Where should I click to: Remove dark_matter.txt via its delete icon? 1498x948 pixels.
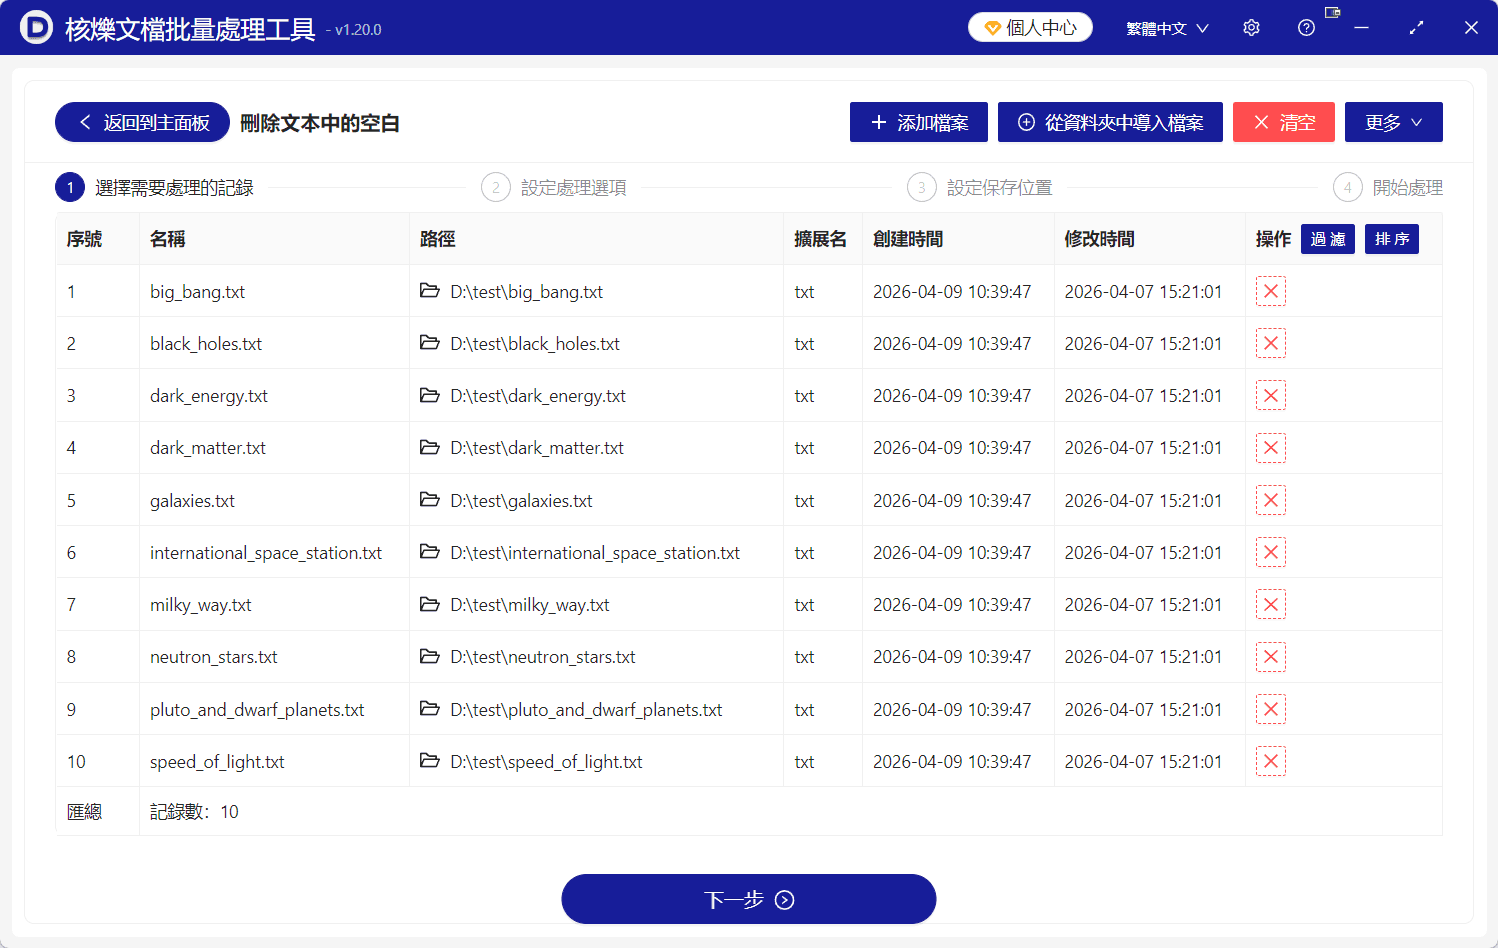tap(1270, 448)
